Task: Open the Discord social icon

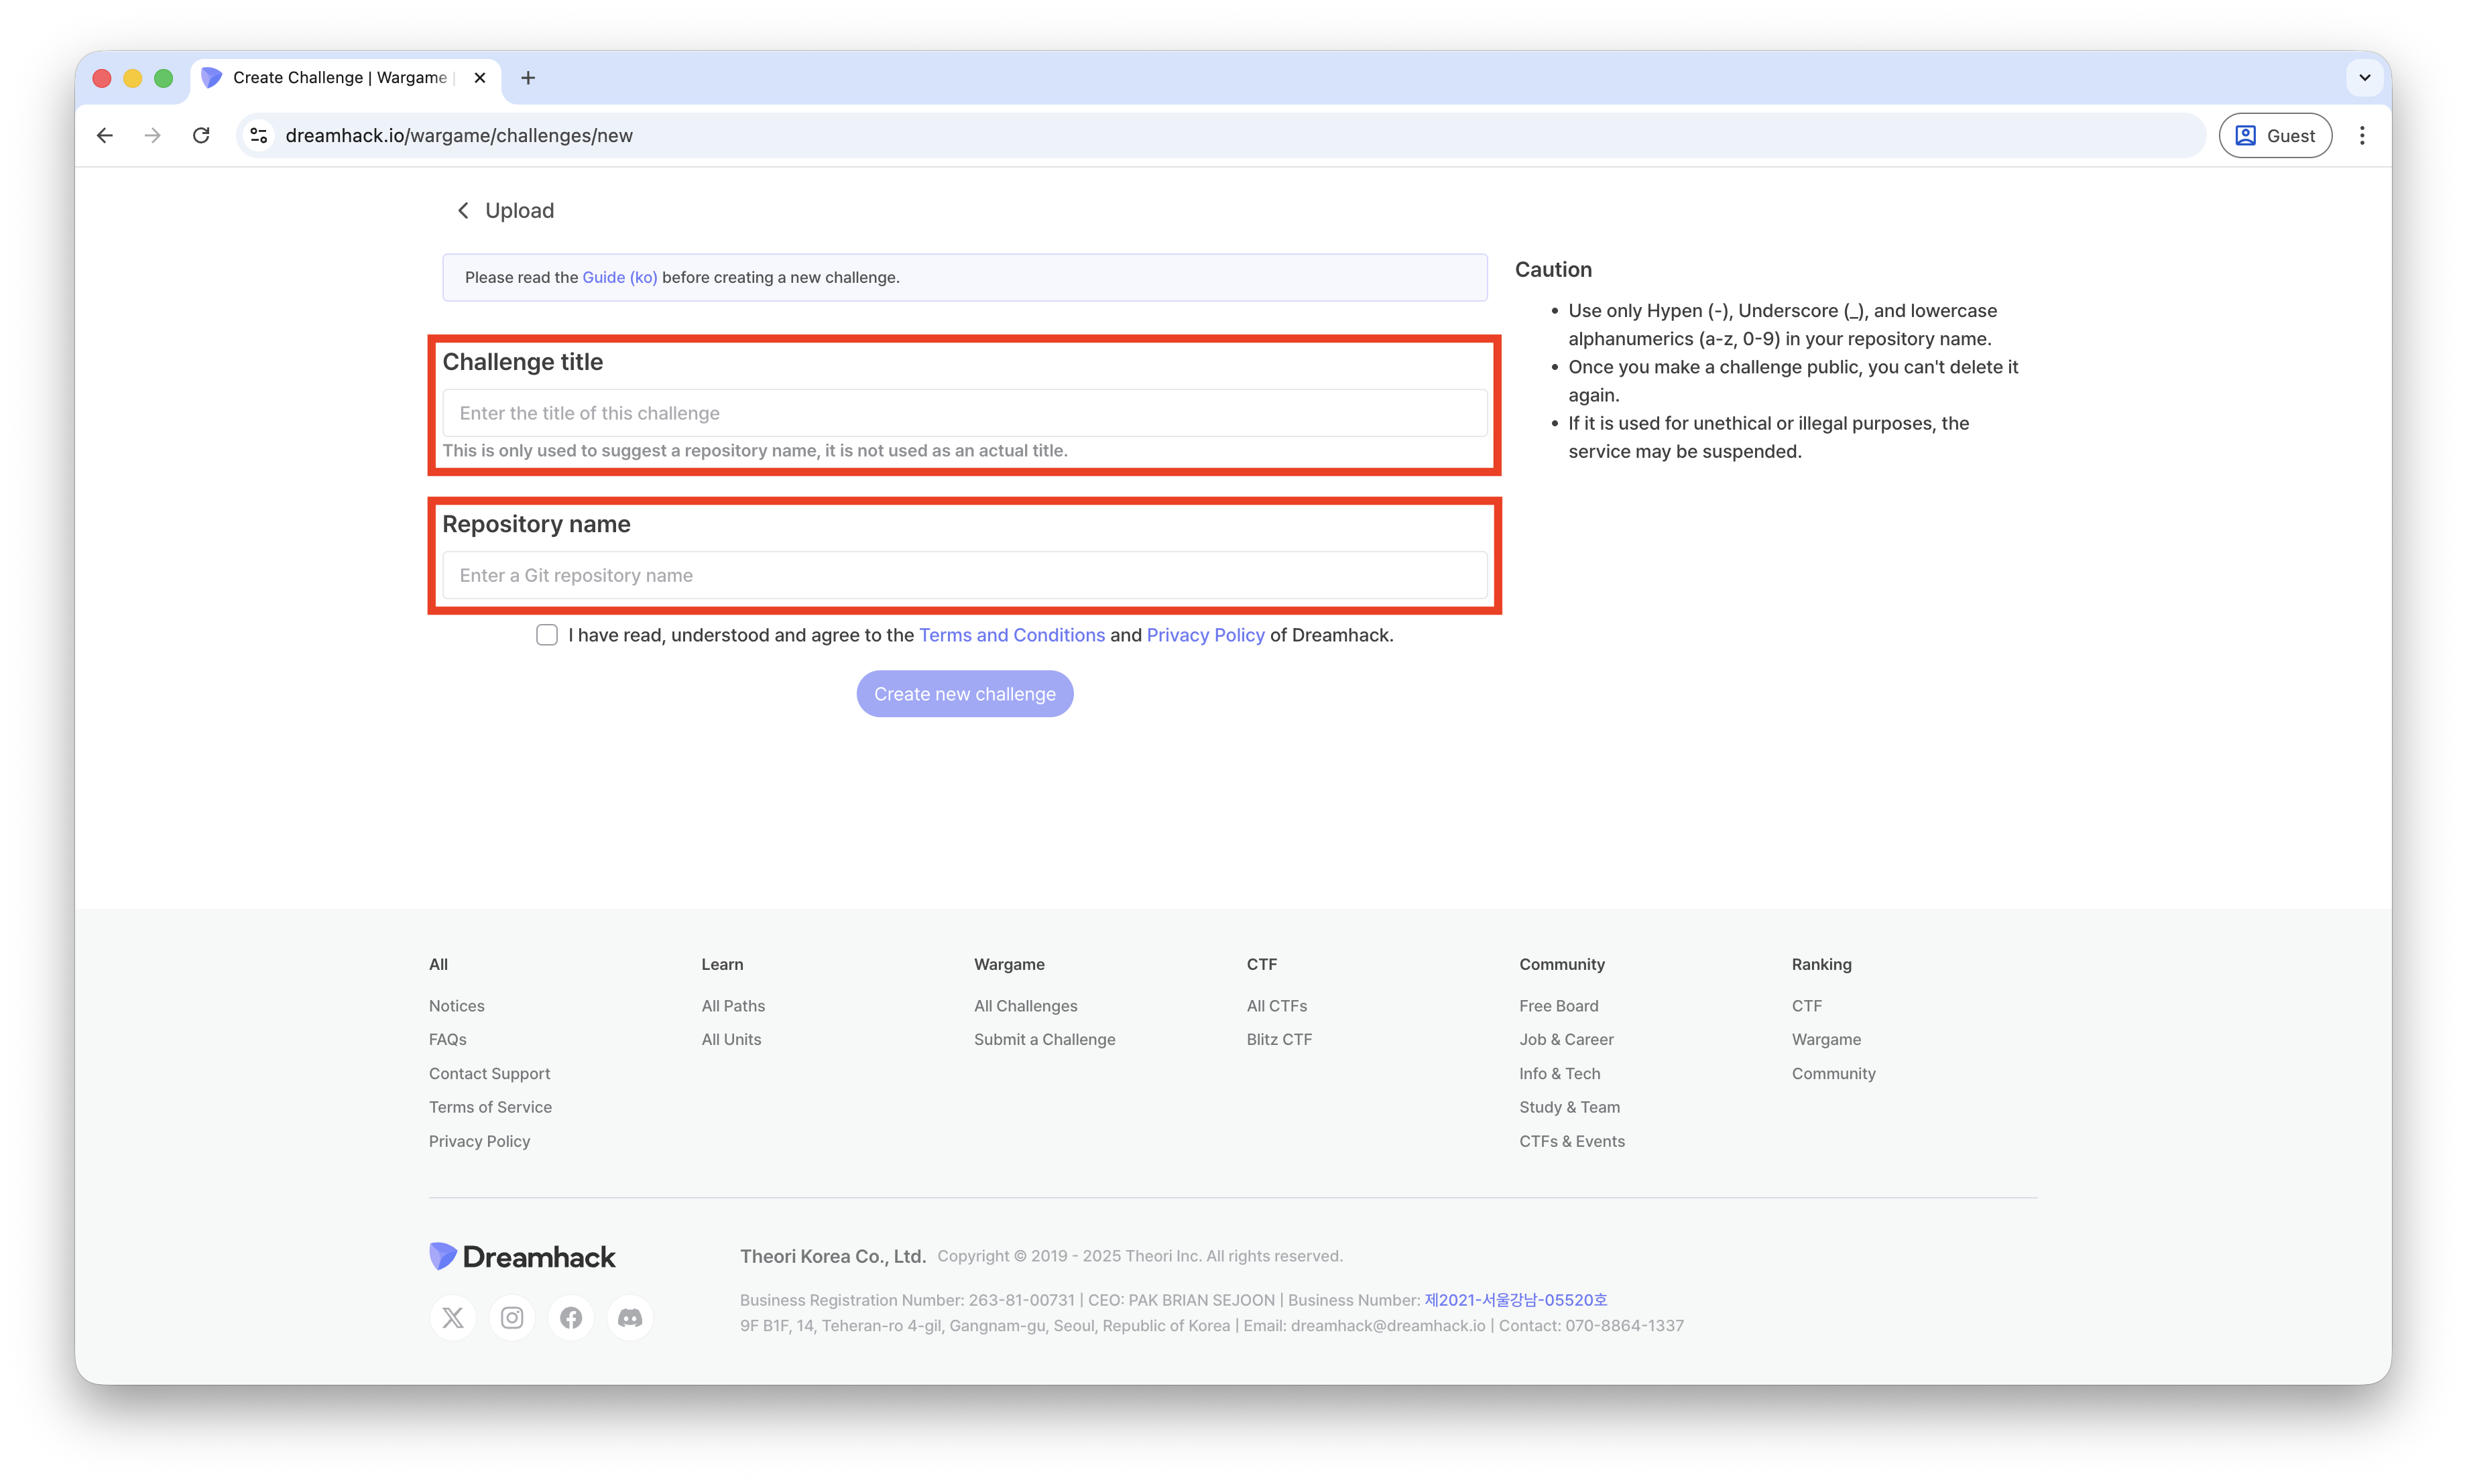Action: (x=630, y=1317)
